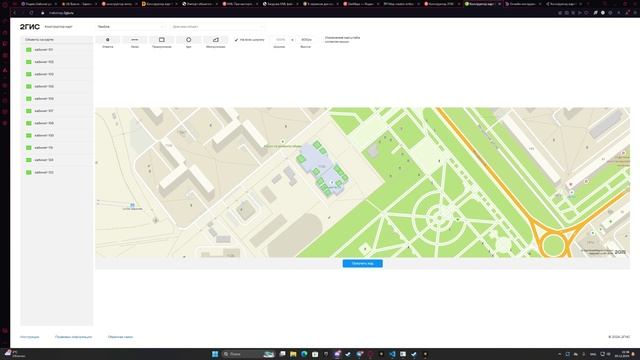640x360 pixels.
Task: Open the Windows Start menu
Action: pyautogui.click(x=215, y=354)
